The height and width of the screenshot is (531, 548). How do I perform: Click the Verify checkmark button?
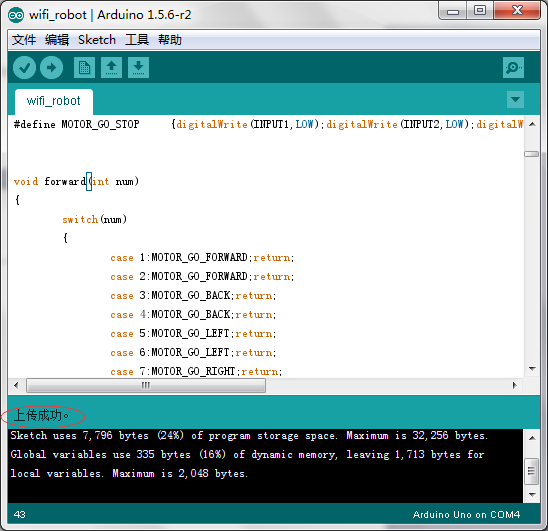click(24, 67)
